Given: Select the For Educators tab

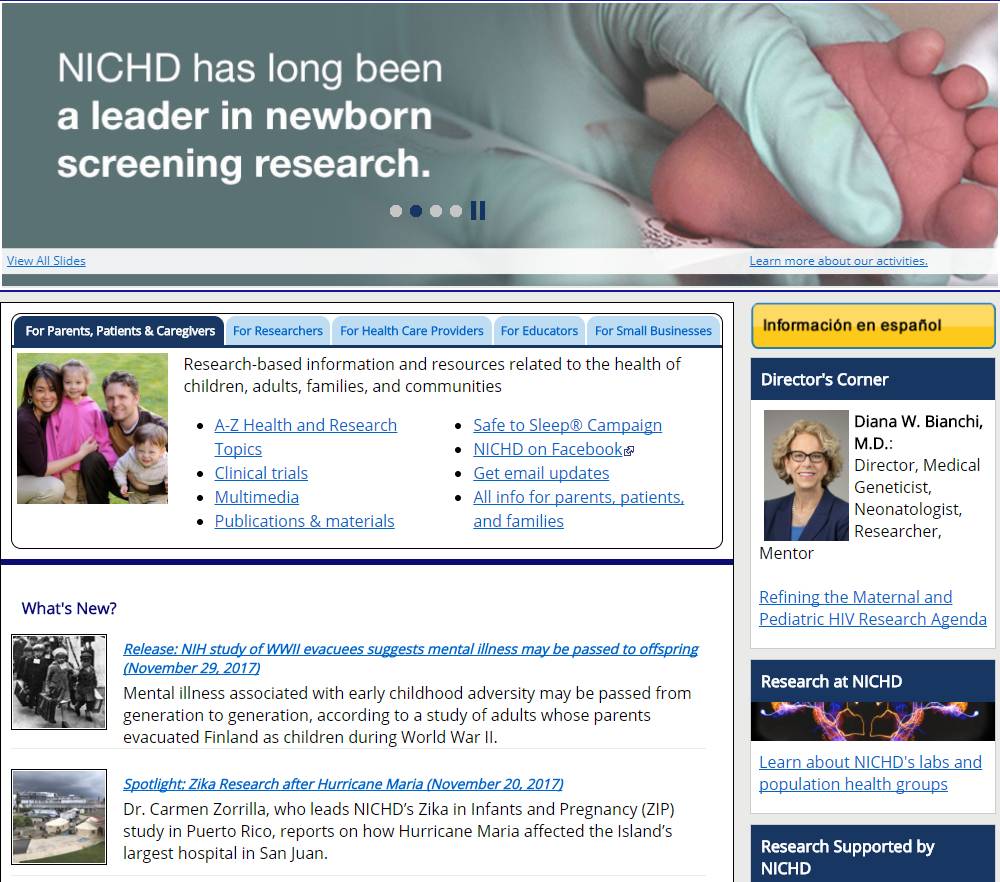Looking at the screenshot, I should (539, 331).
